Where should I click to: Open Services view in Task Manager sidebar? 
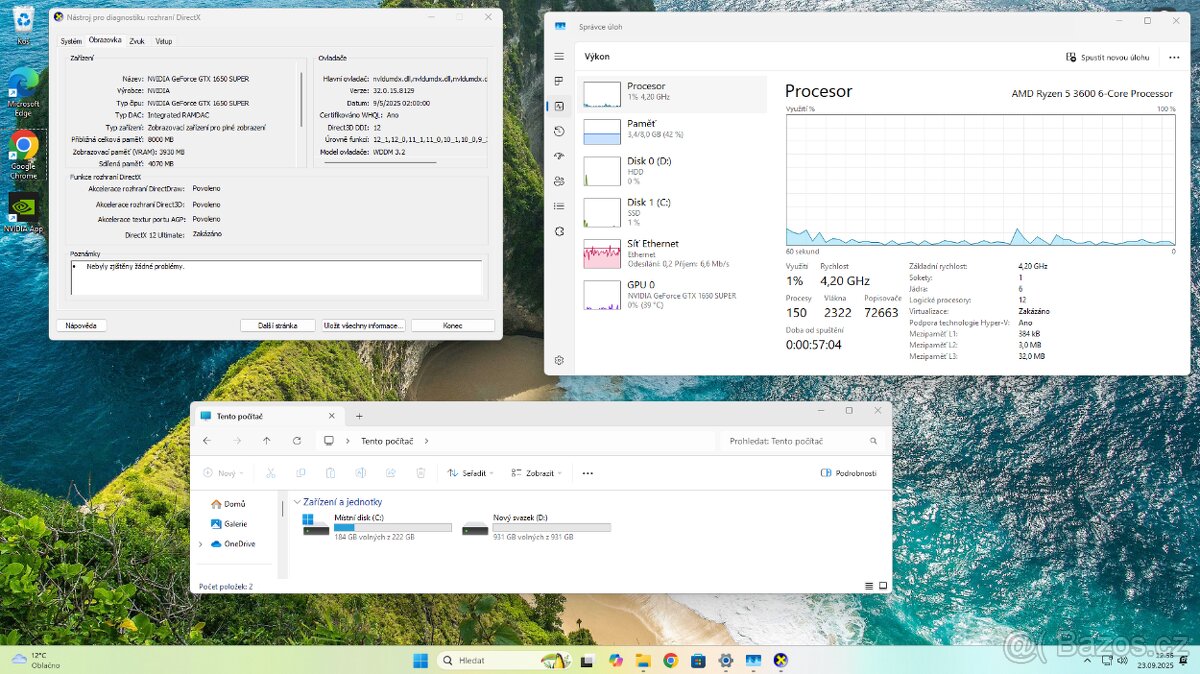559,231
